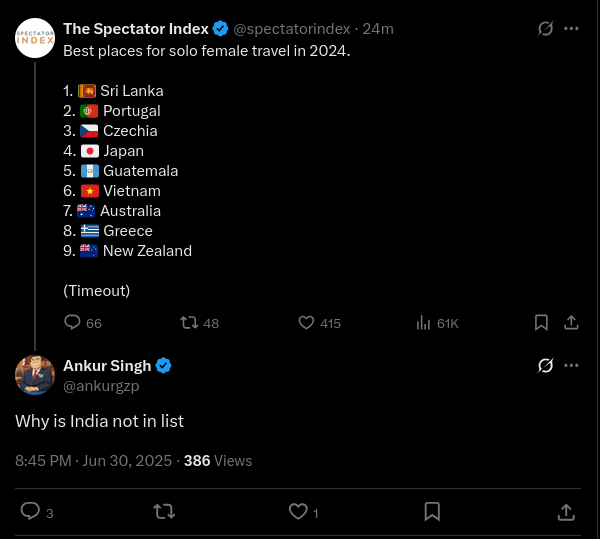Bookmark the Spectator Index tweet
This screenshot has width=600, height=539.
[x=541, y=322]
